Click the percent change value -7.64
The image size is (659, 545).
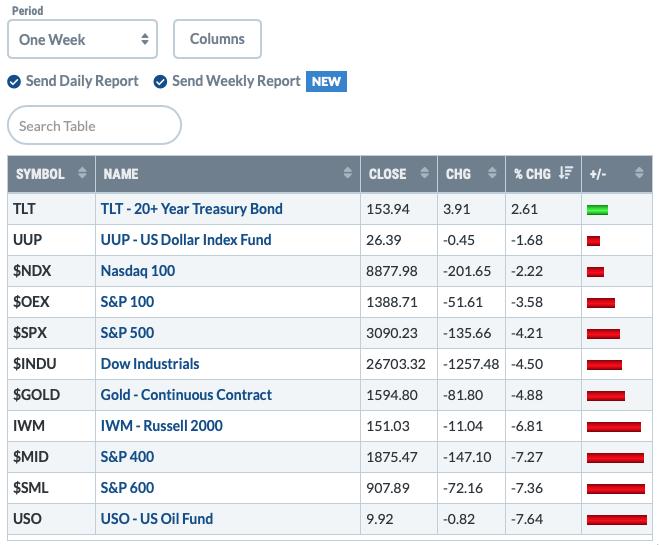click(527, 520)
